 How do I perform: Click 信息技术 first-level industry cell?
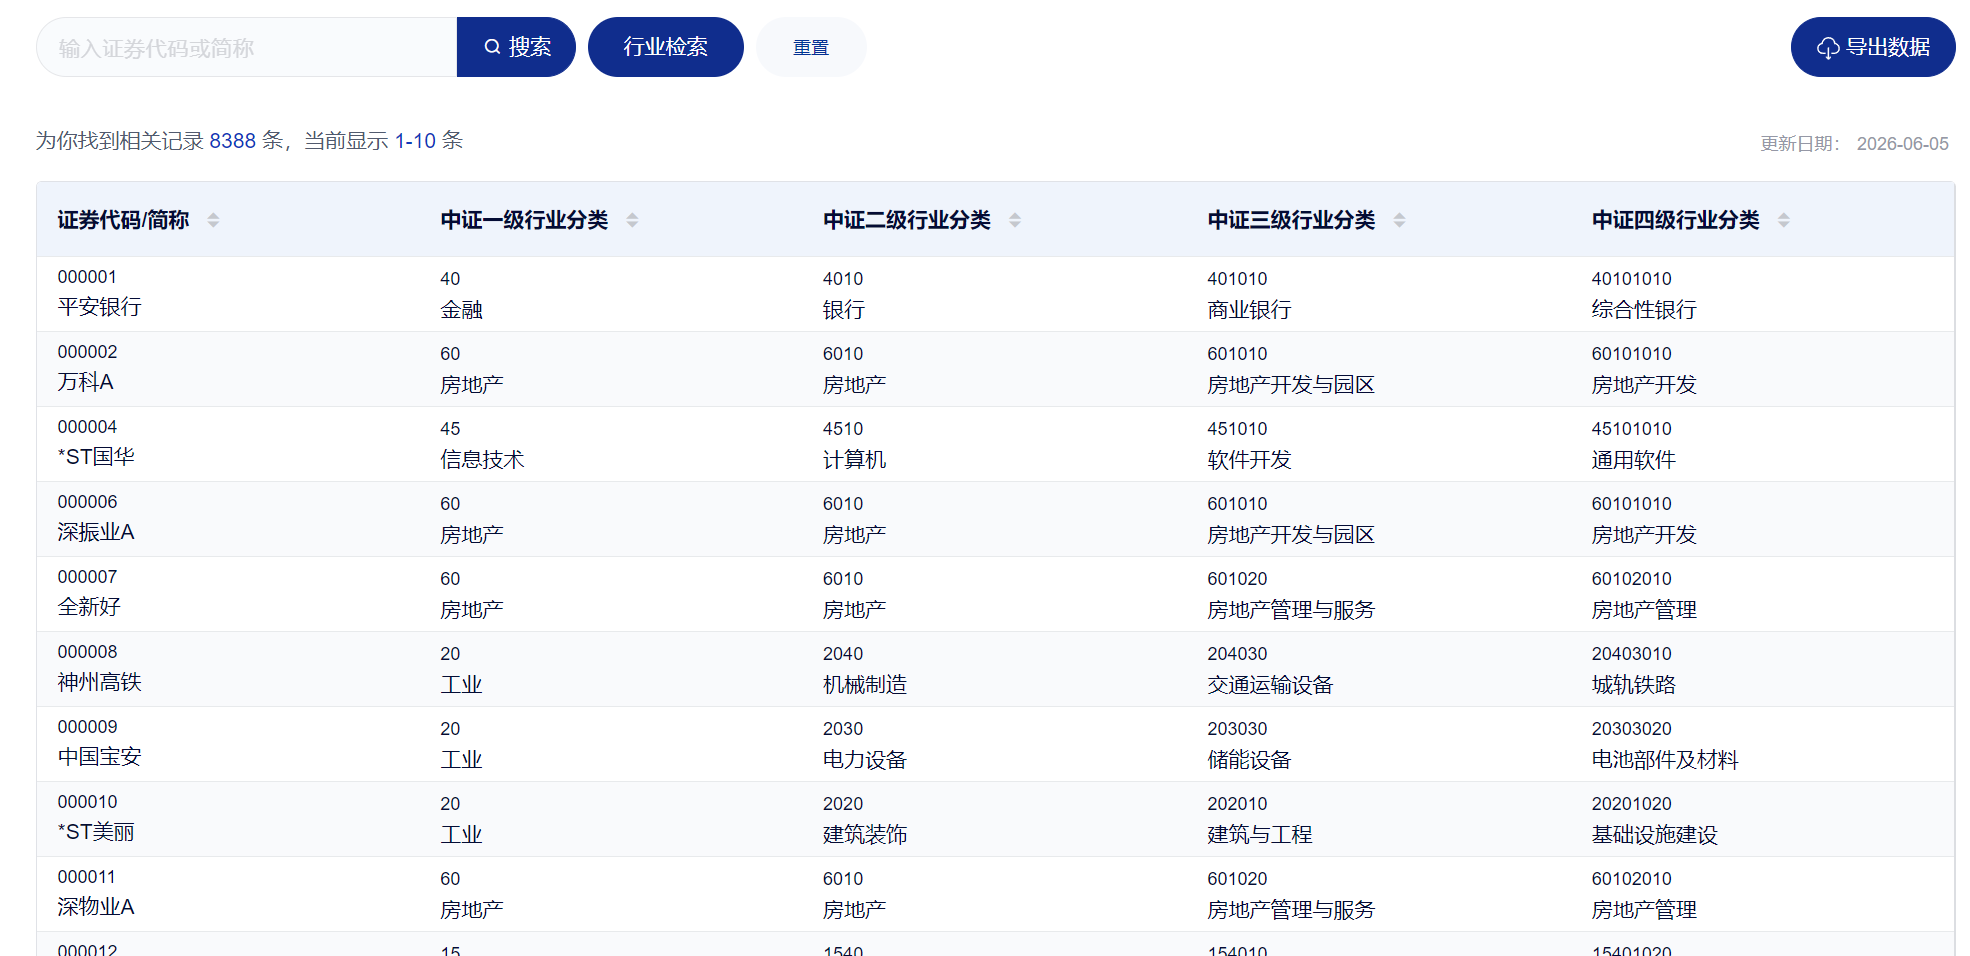(482, 460)
